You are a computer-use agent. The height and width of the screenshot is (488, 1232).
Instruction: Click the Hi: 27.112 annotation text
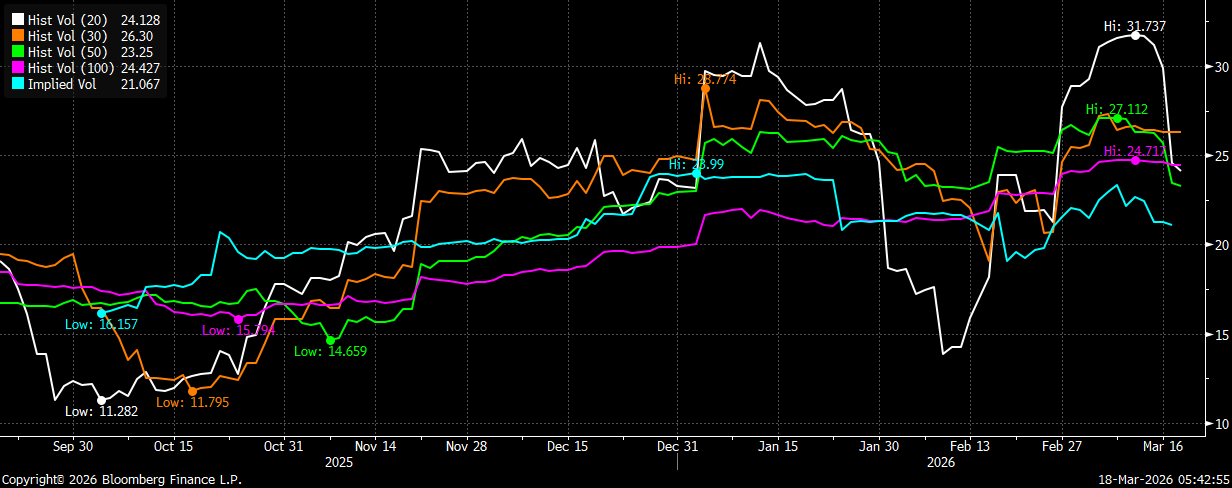point(1117,108)
